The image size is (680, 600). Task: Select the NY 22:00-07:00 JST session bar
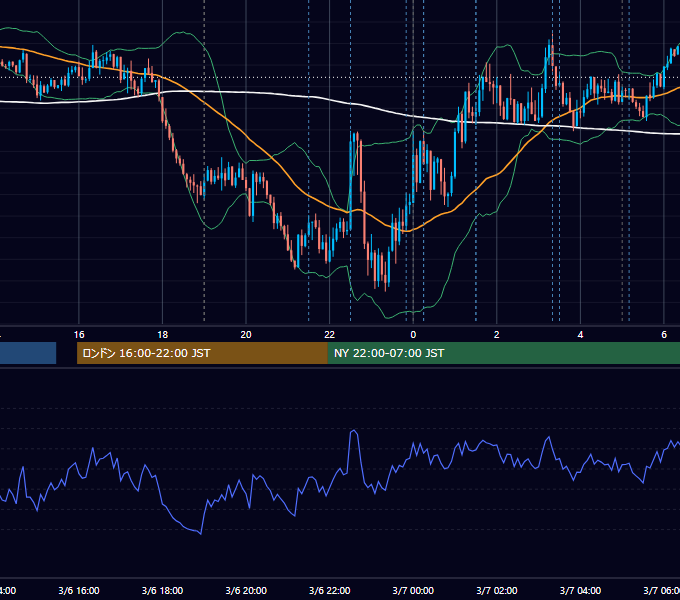[503, 353]
